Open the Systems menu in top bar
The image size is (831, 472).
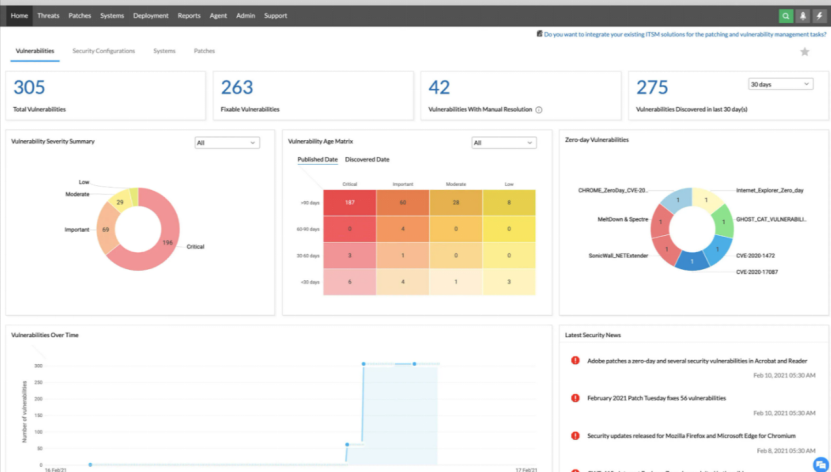(112, 16)
